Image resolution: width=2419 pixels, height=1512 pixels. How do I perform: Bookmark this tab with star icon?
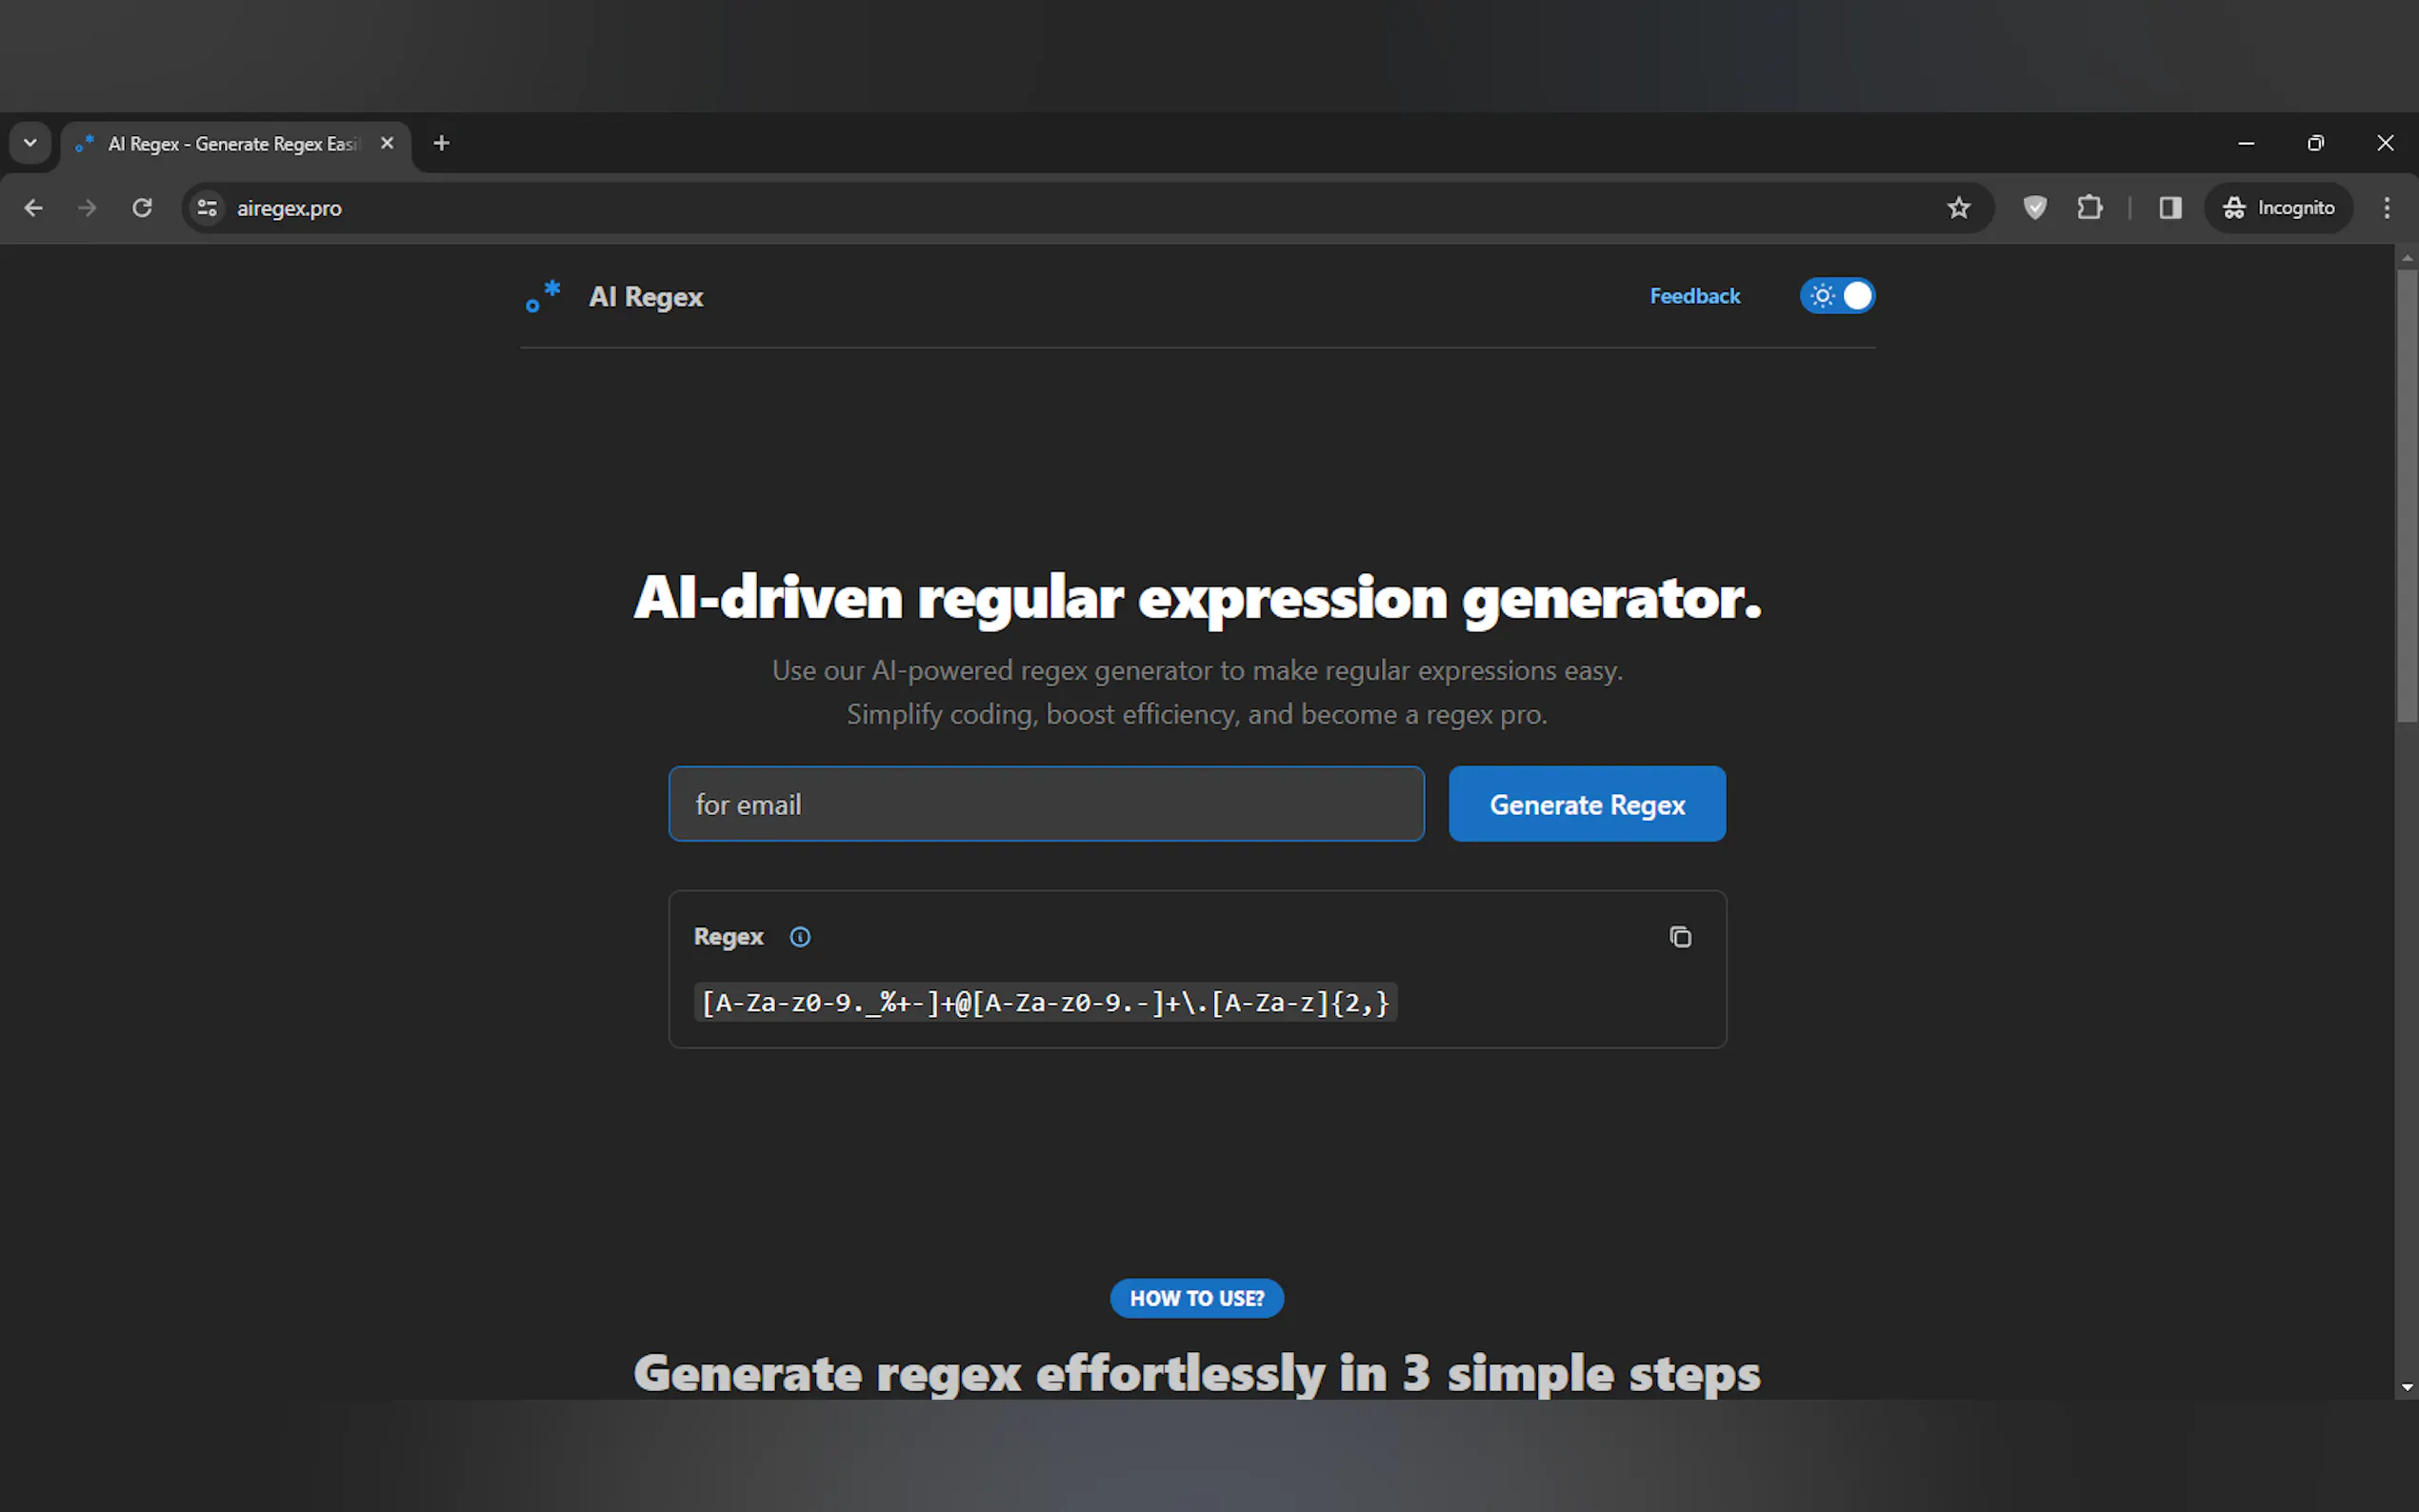point(1958,208)
